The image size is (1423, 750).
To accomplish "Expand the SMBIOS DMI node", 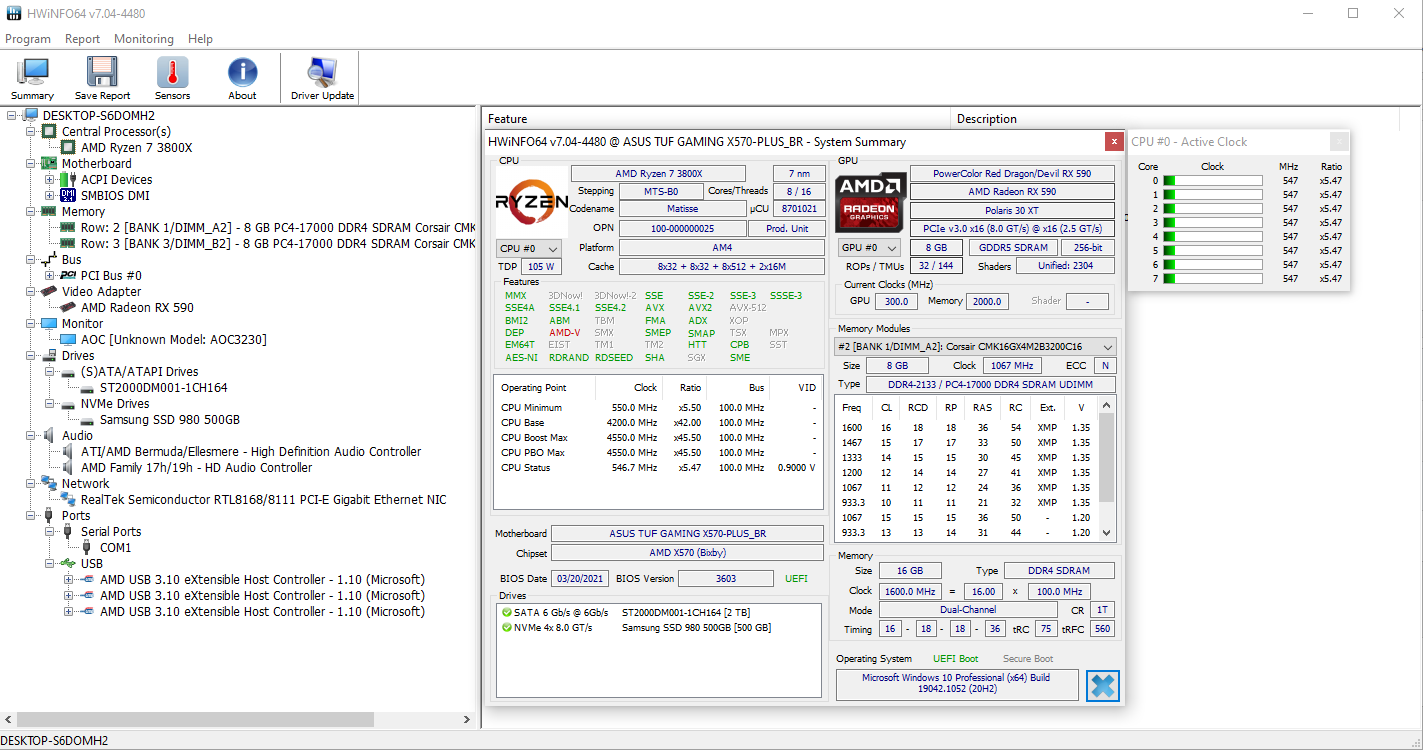I will pyautogui.click(x=50, y=195).
